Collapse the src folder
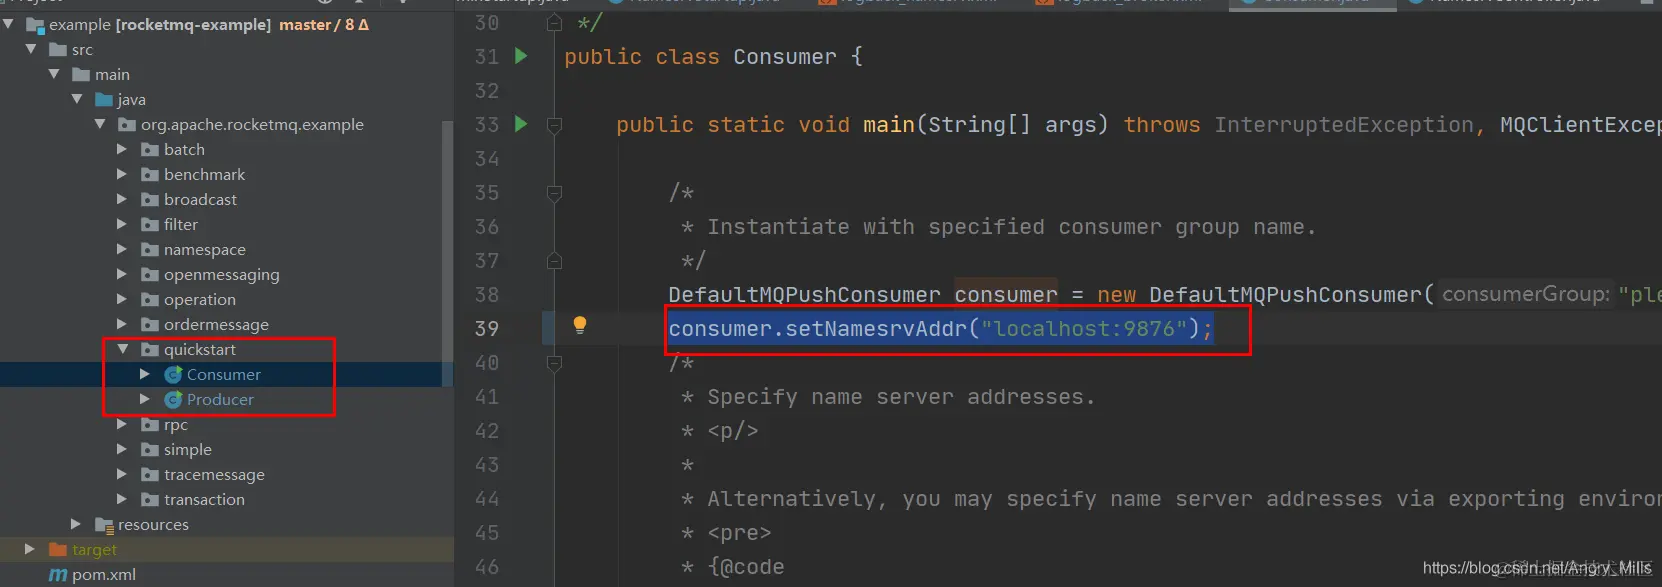This screenshot has height=587, width=1662. [31, 49]
